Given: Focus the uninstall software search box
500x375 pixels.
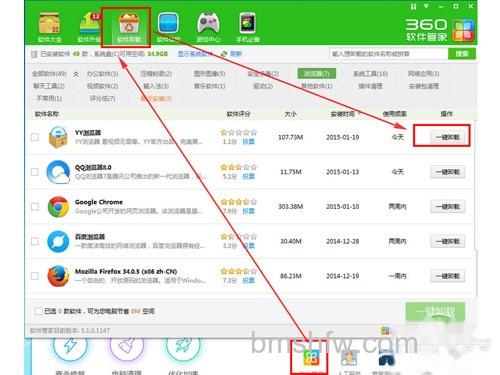Looking at the screenshot, I should (389, 54).
